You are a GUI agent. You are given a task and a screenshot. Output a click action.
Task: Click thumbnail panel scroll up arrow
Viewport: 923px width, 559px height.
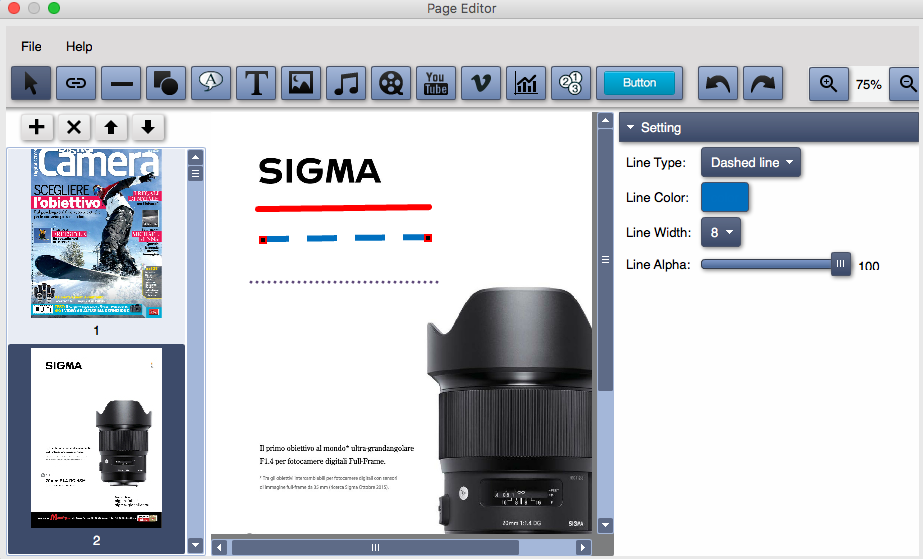pyautogui.click(x=195, y=157)
